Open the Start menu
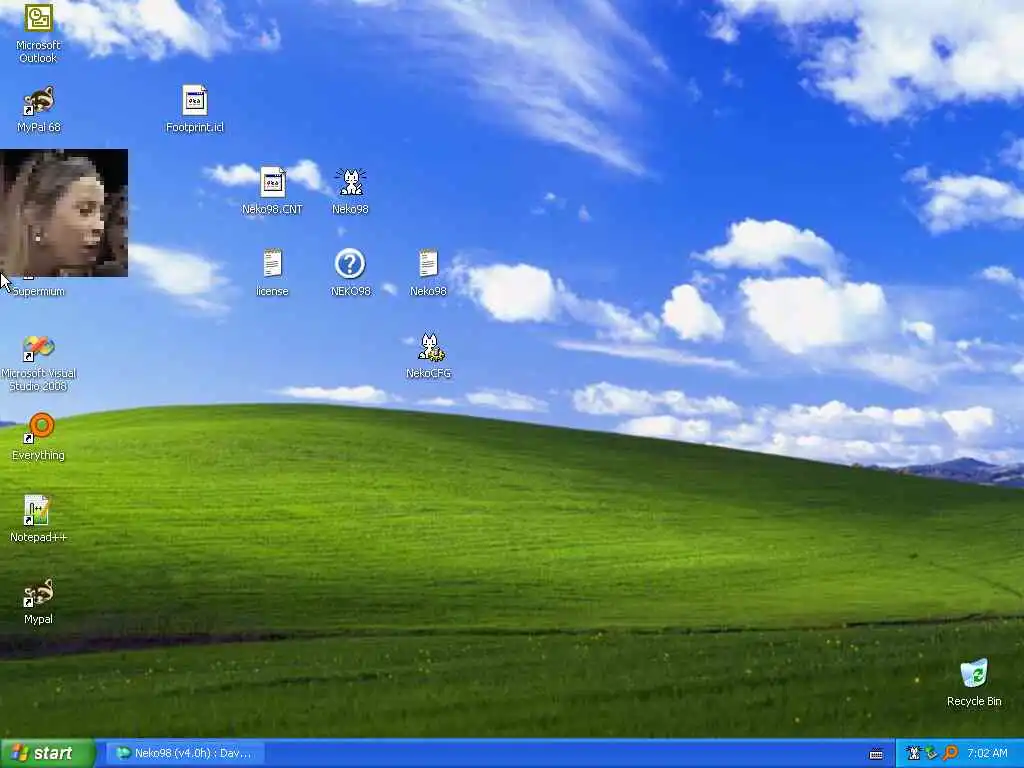Image resolution: width=1024 pixels, height=768 pixels. (48, 754)
